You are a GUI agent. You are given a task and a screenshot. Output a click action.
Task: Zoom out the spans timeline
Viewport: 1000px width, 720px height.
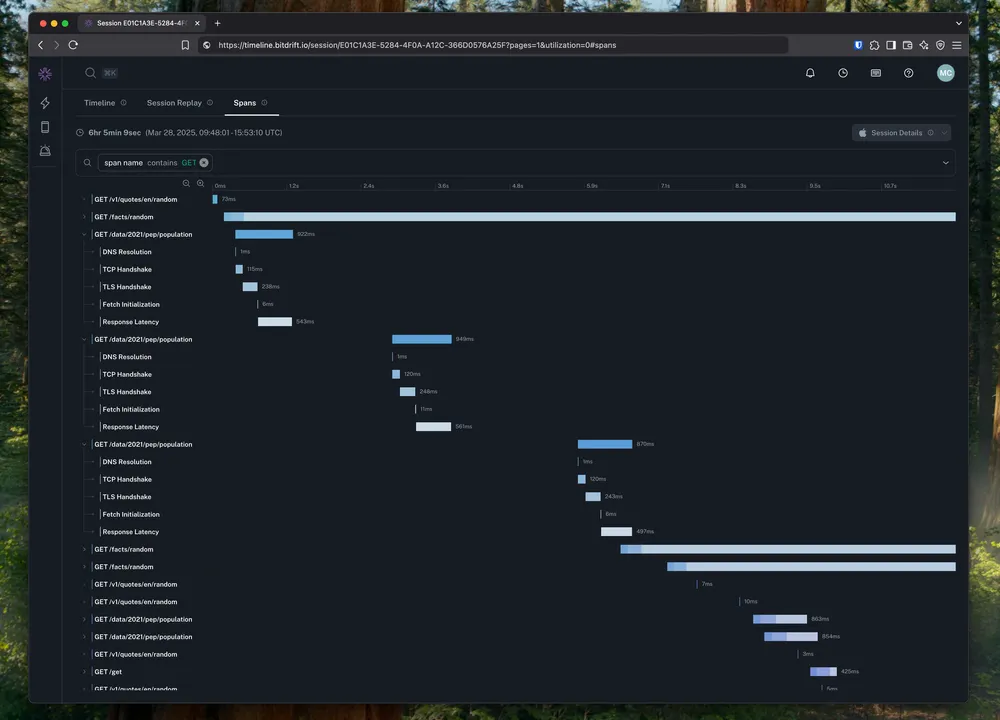186,183
